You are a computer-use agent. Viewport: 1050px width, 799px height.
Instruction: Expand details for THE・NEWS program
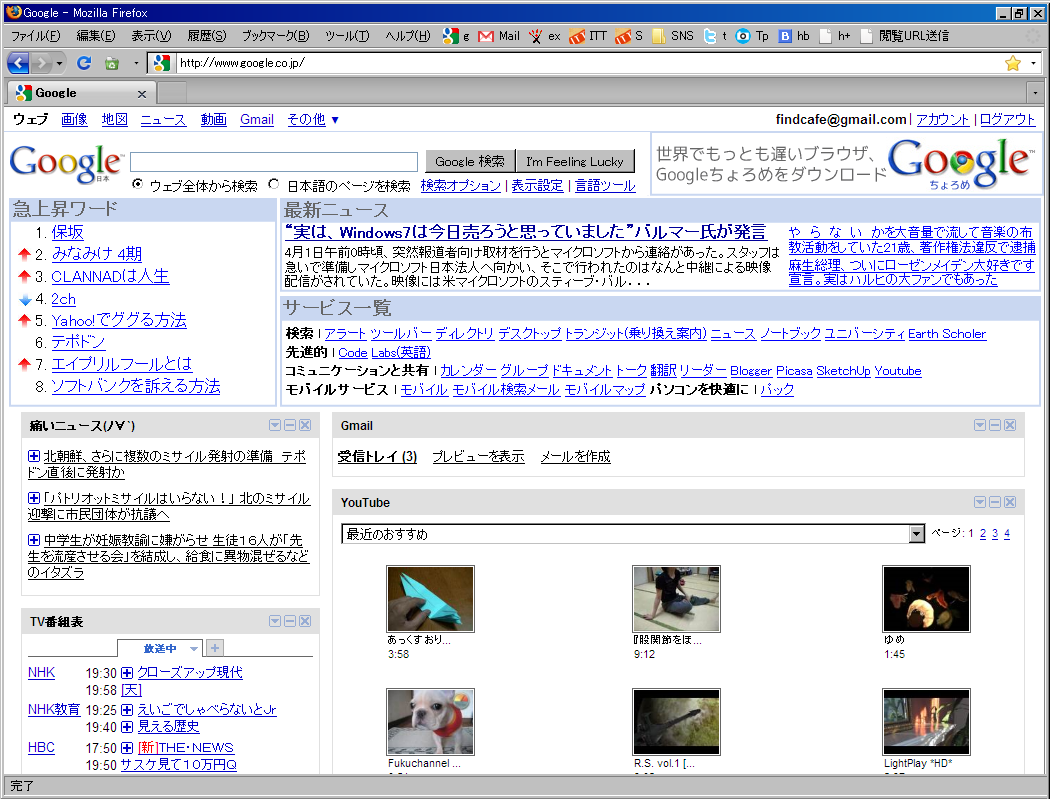click(x=127, y=748)
